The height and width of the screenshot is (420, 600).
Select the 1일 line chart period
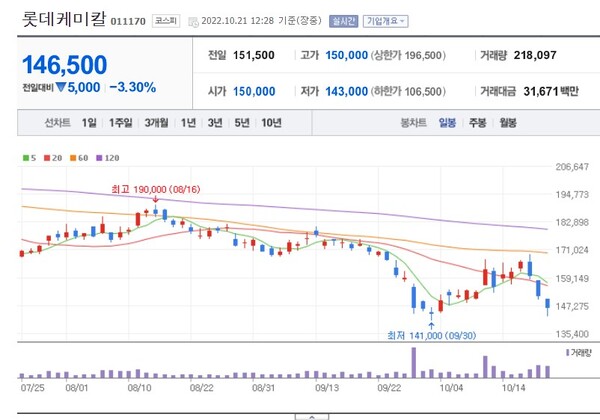pyautogui.click(x=90, y=123)
